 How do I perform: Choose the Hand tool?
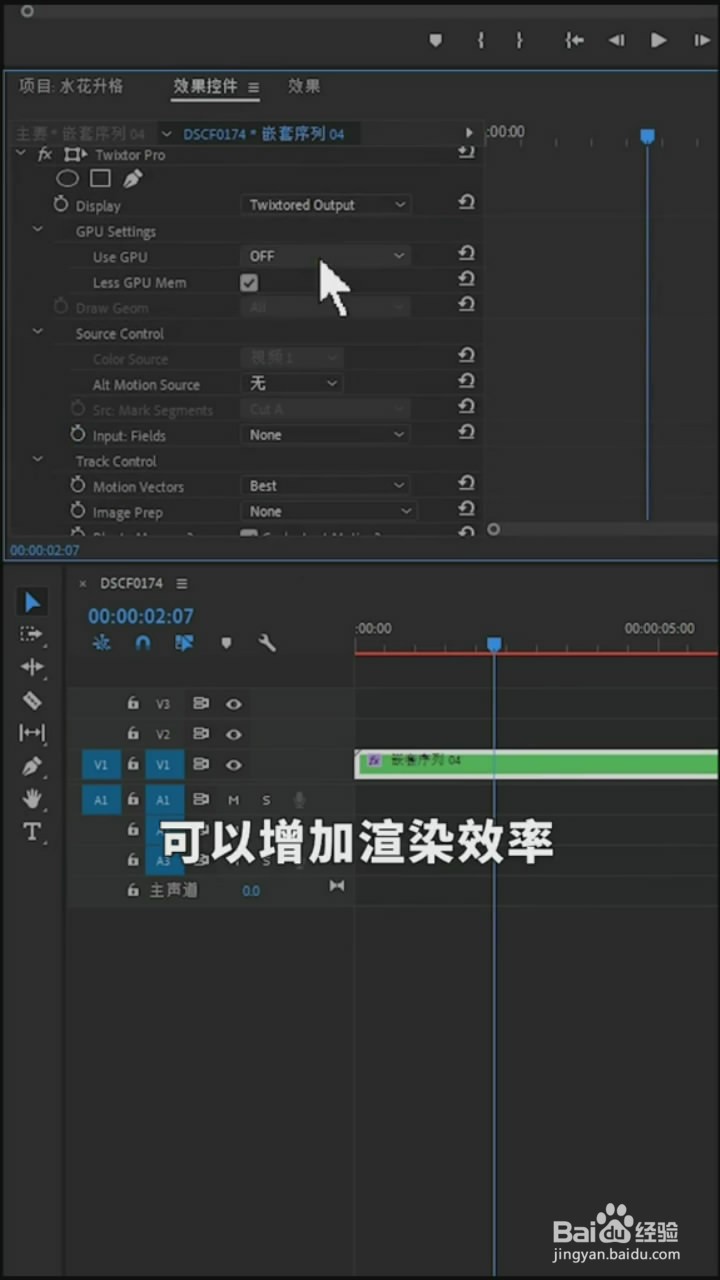click(32, 798)
